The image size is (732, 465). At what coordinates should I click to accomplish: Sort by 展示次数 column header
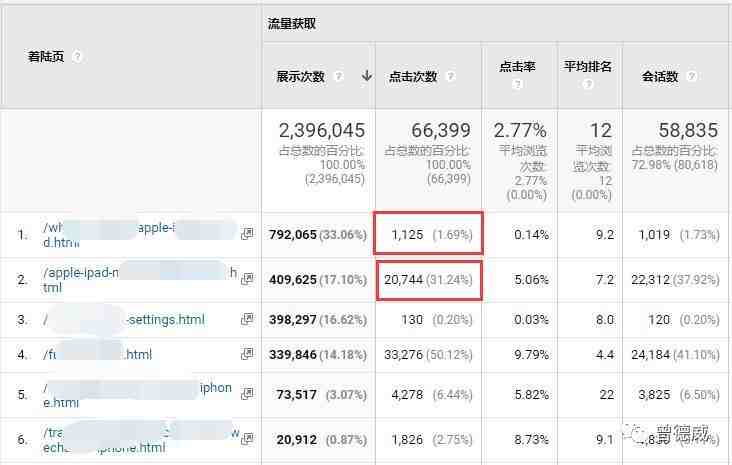click(300, 76)
